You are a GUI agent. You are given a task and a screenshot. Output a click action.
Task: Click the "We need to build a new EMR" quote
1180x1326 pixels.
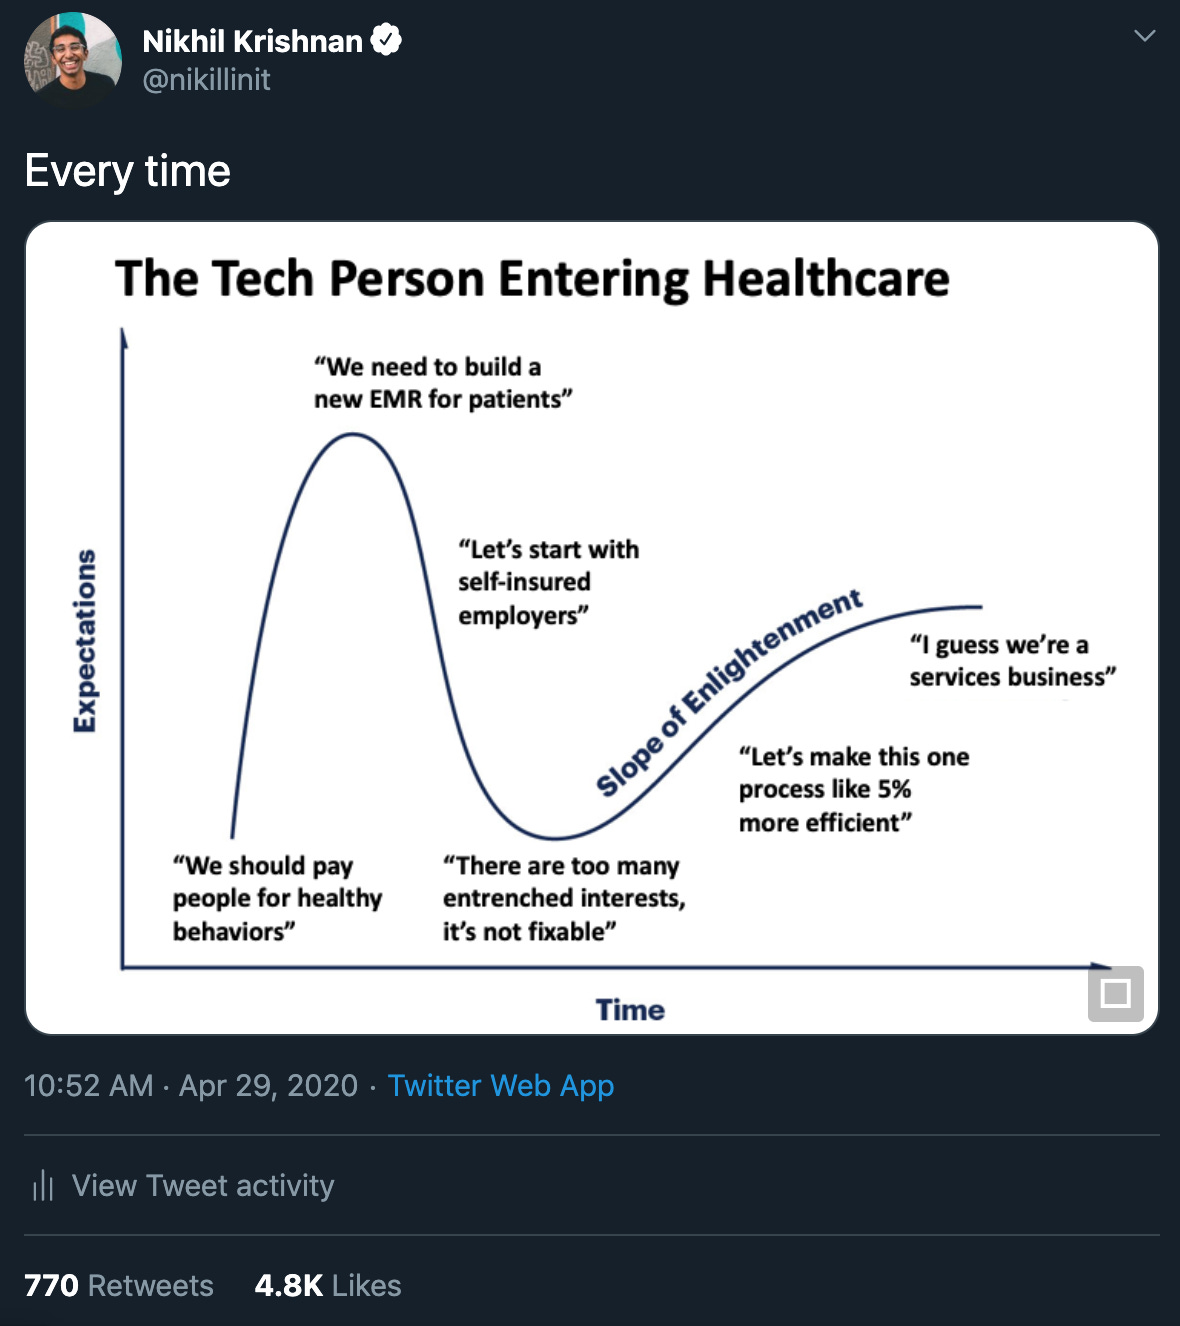pyautogui.click(x=442, y=383)
